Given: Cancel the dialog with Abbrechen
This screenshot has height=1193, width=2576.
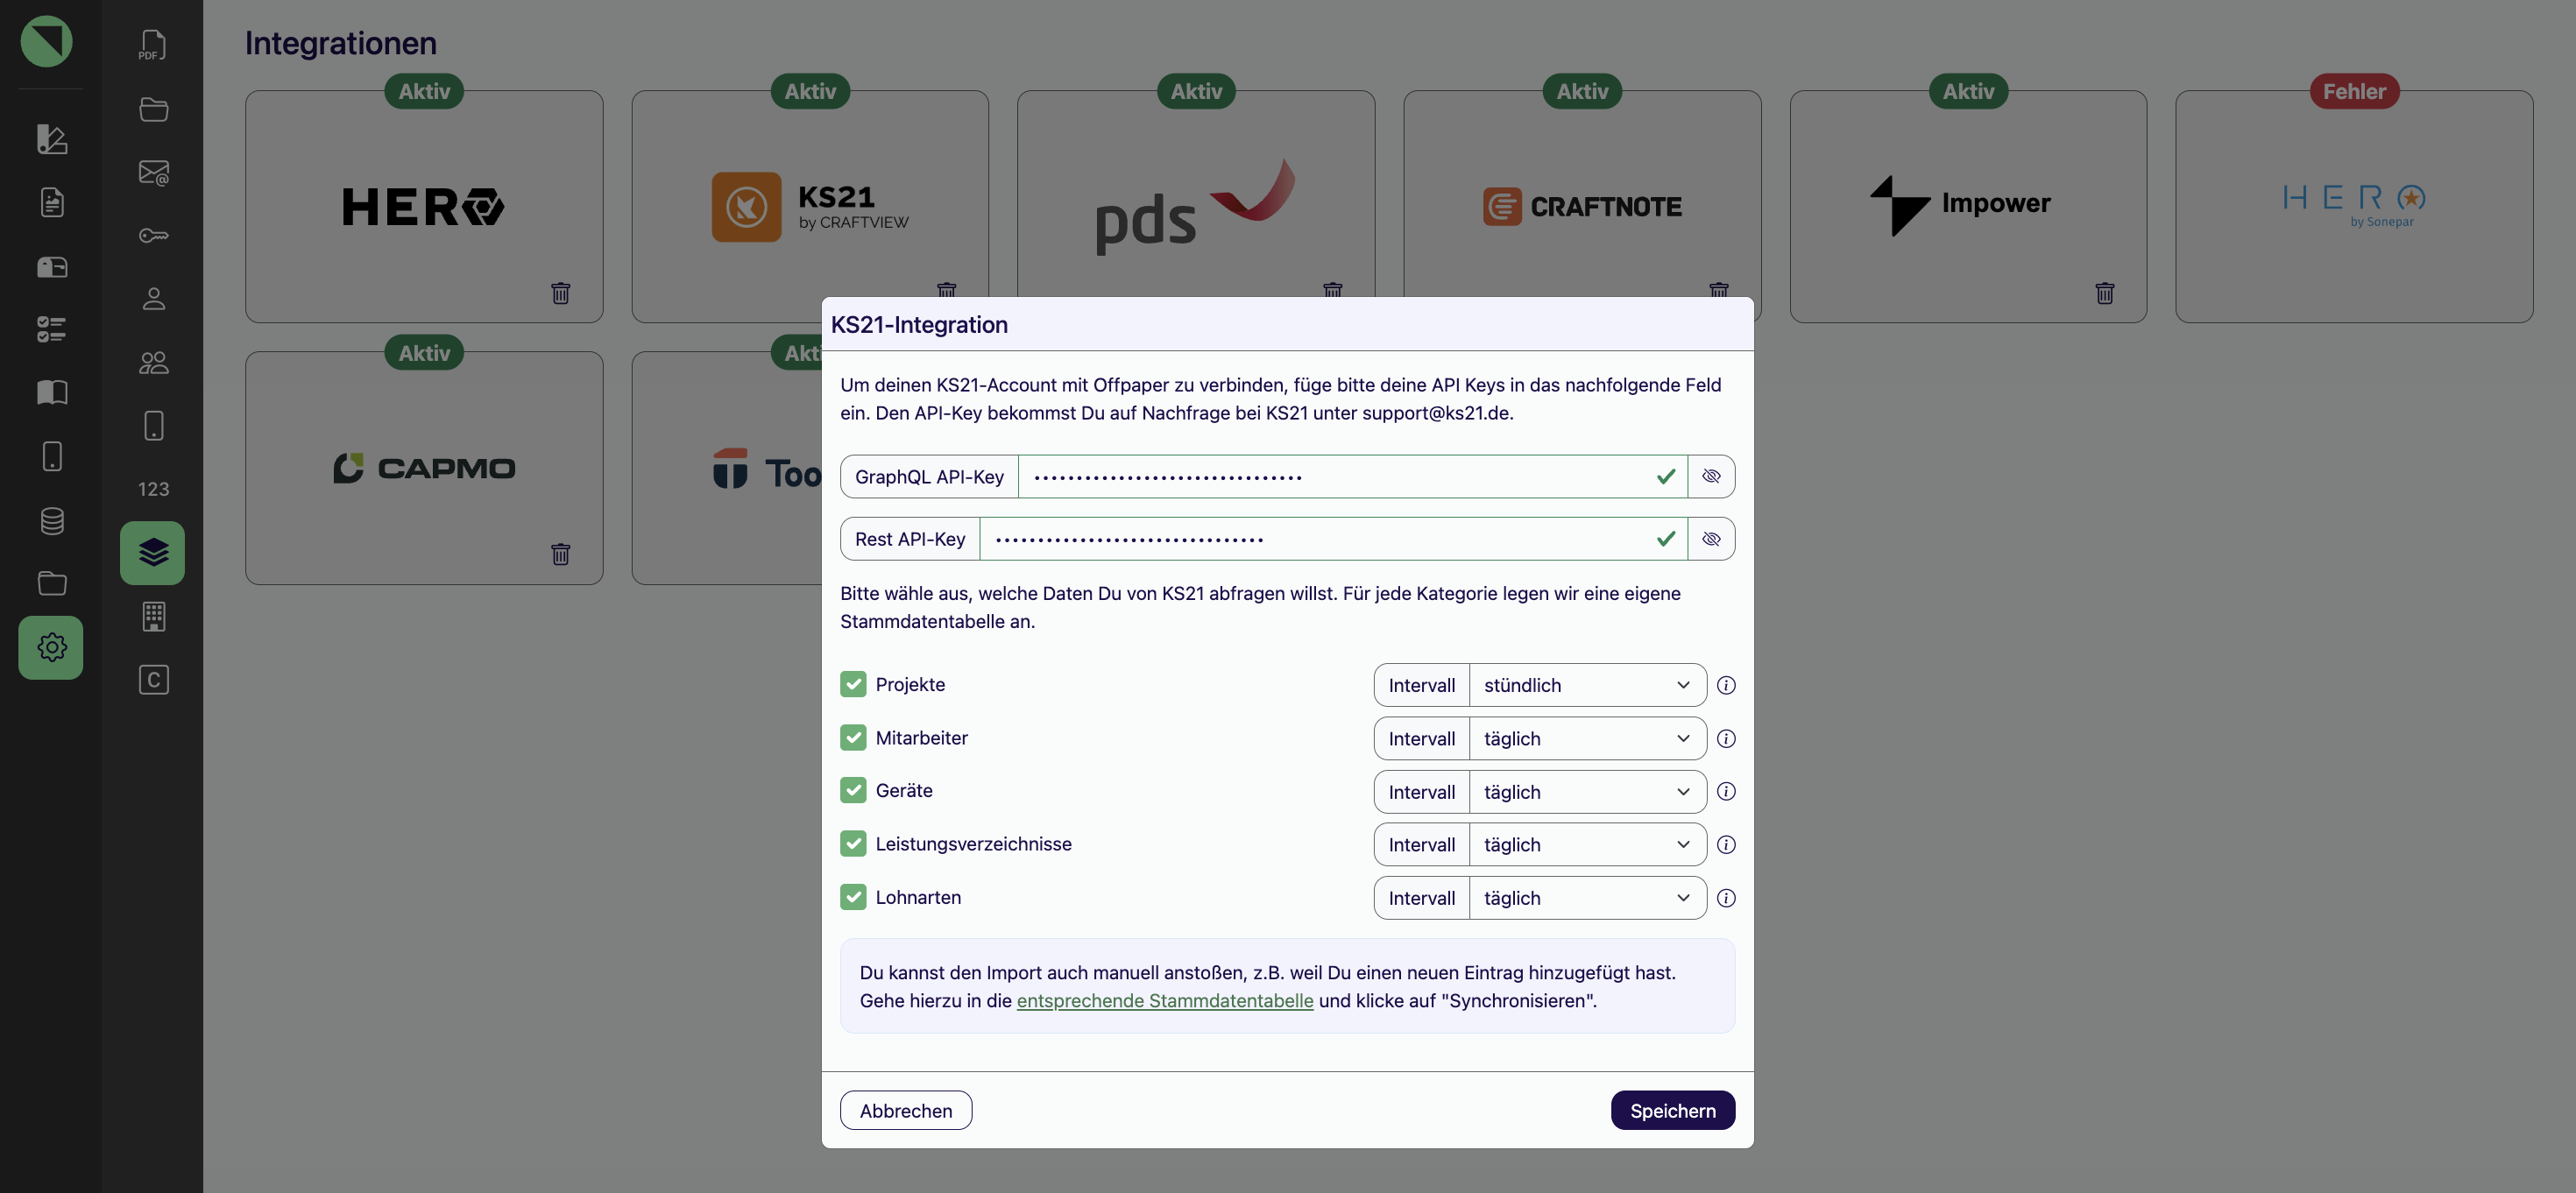Looking at the screenshot, I should 905,1110.
